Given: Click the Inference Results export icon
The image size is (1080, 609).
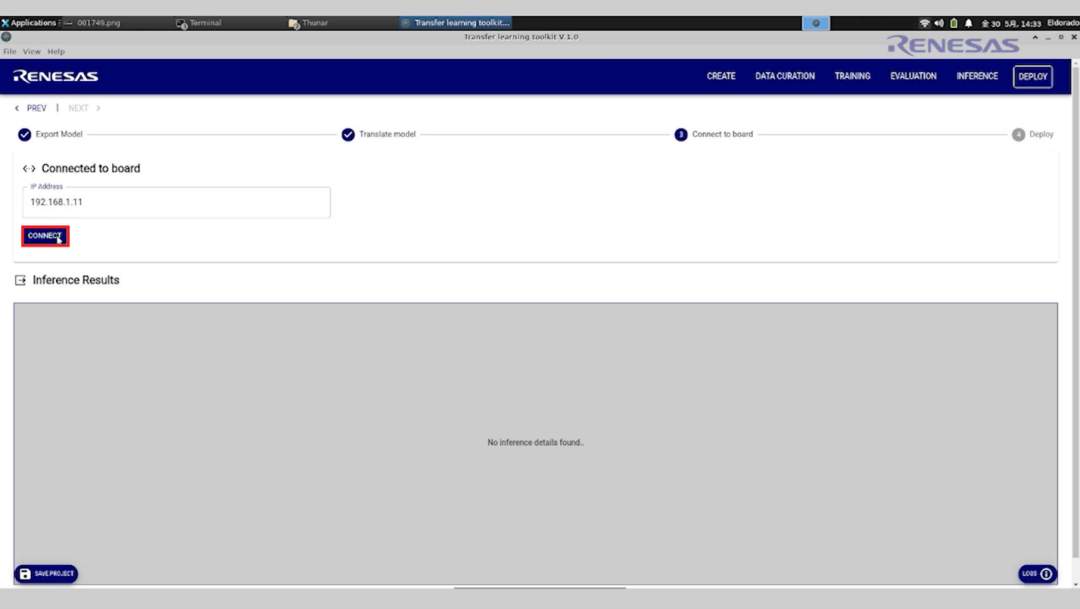Looking at the screenshot, I should tap(20, 280).
